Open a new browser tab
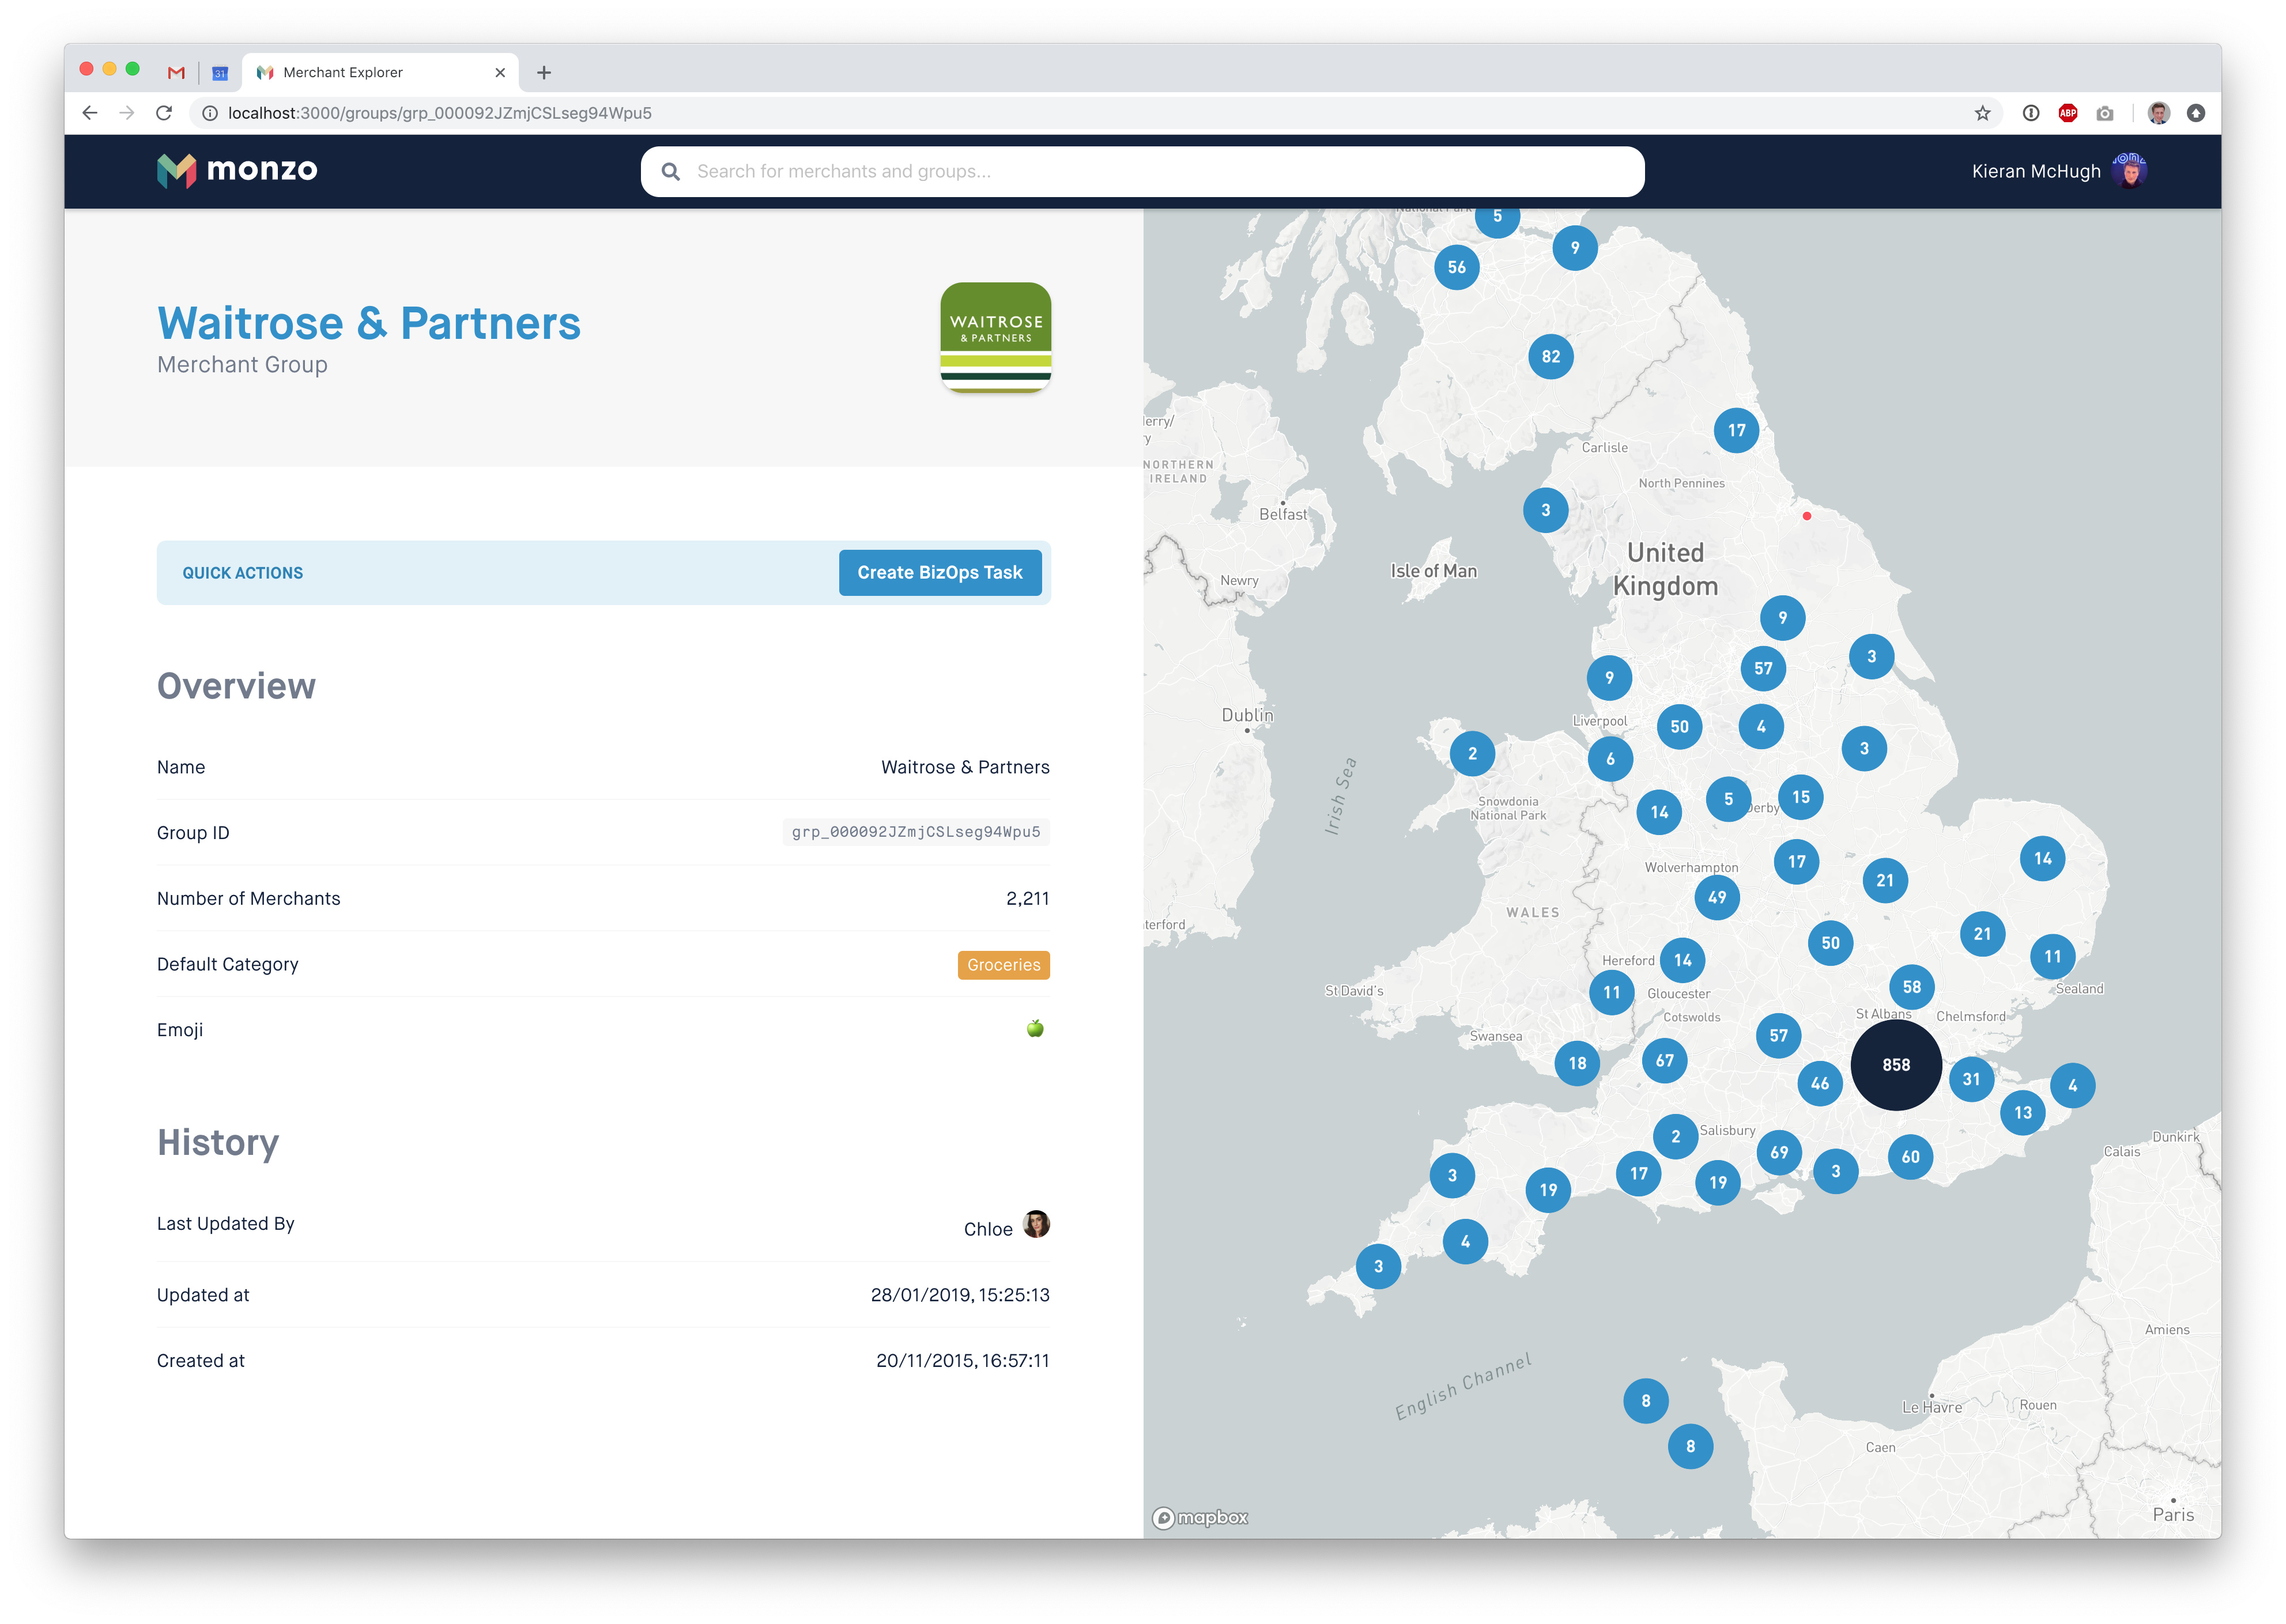The width and height of the screenshot is (2286, 1624). coord(544,72)
